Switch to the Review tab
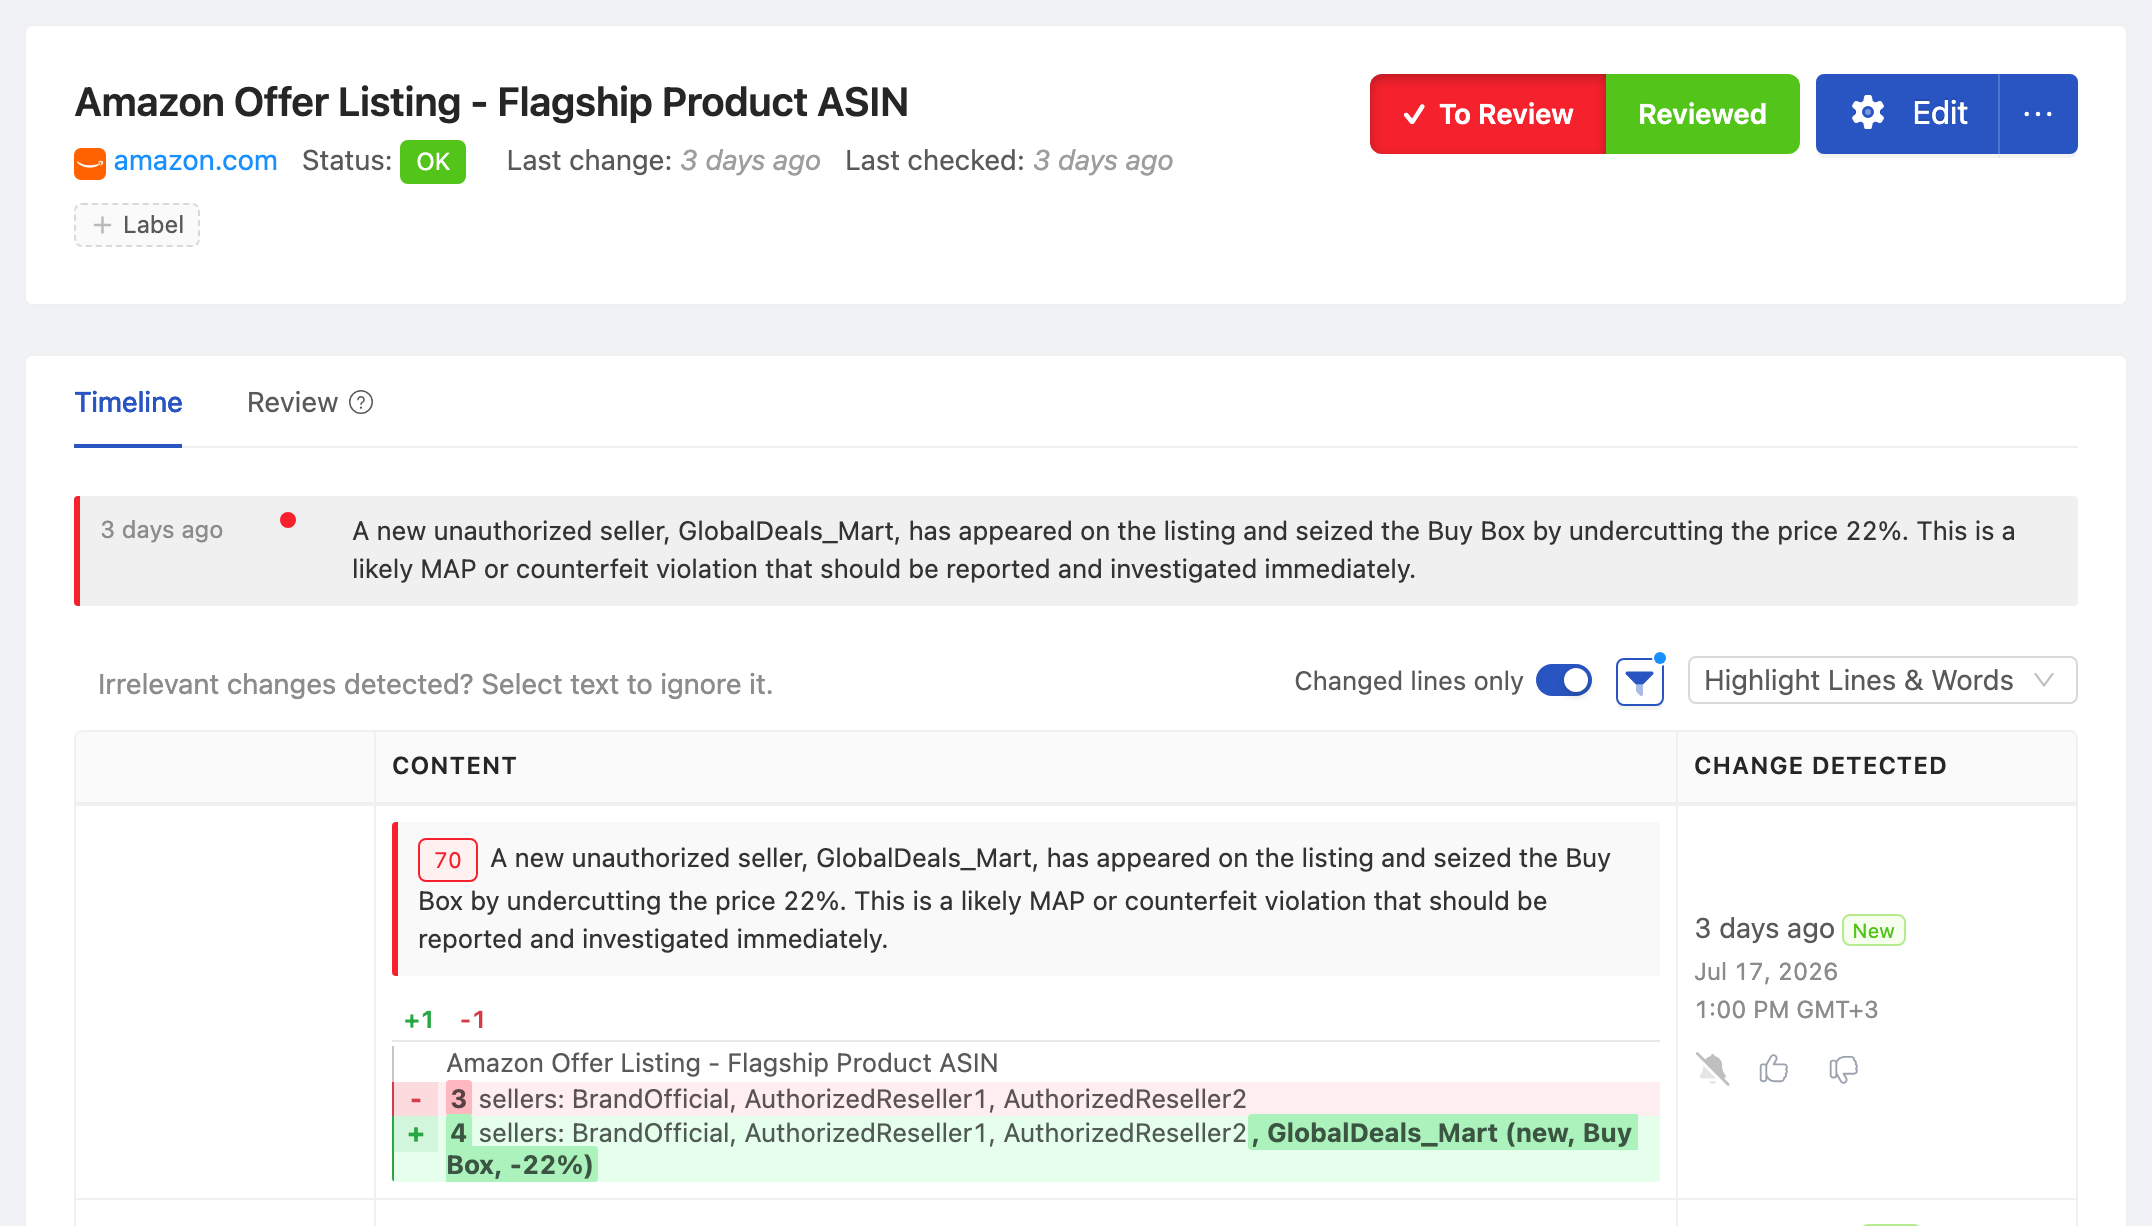Image resolution: width=2152 pixels, height=1226 pixels. (292, 402)
